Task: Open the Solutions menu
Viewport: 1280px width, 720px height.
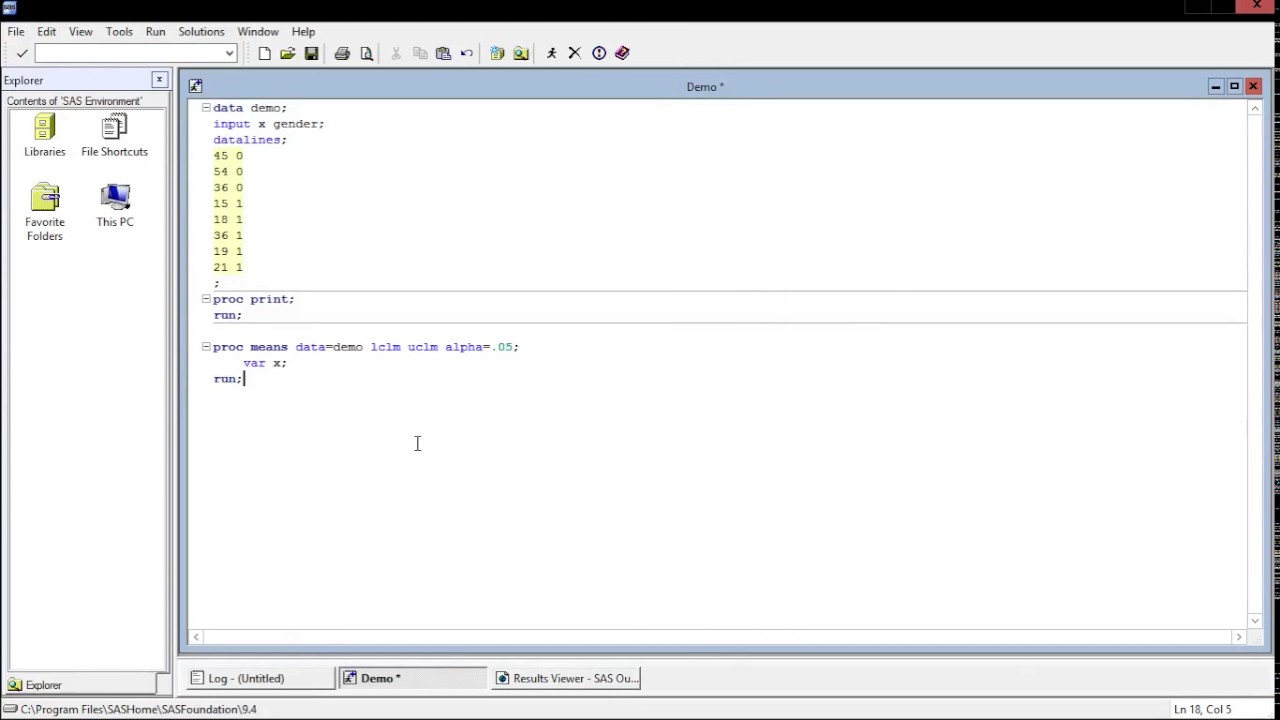Action: [x=201, y=32]
